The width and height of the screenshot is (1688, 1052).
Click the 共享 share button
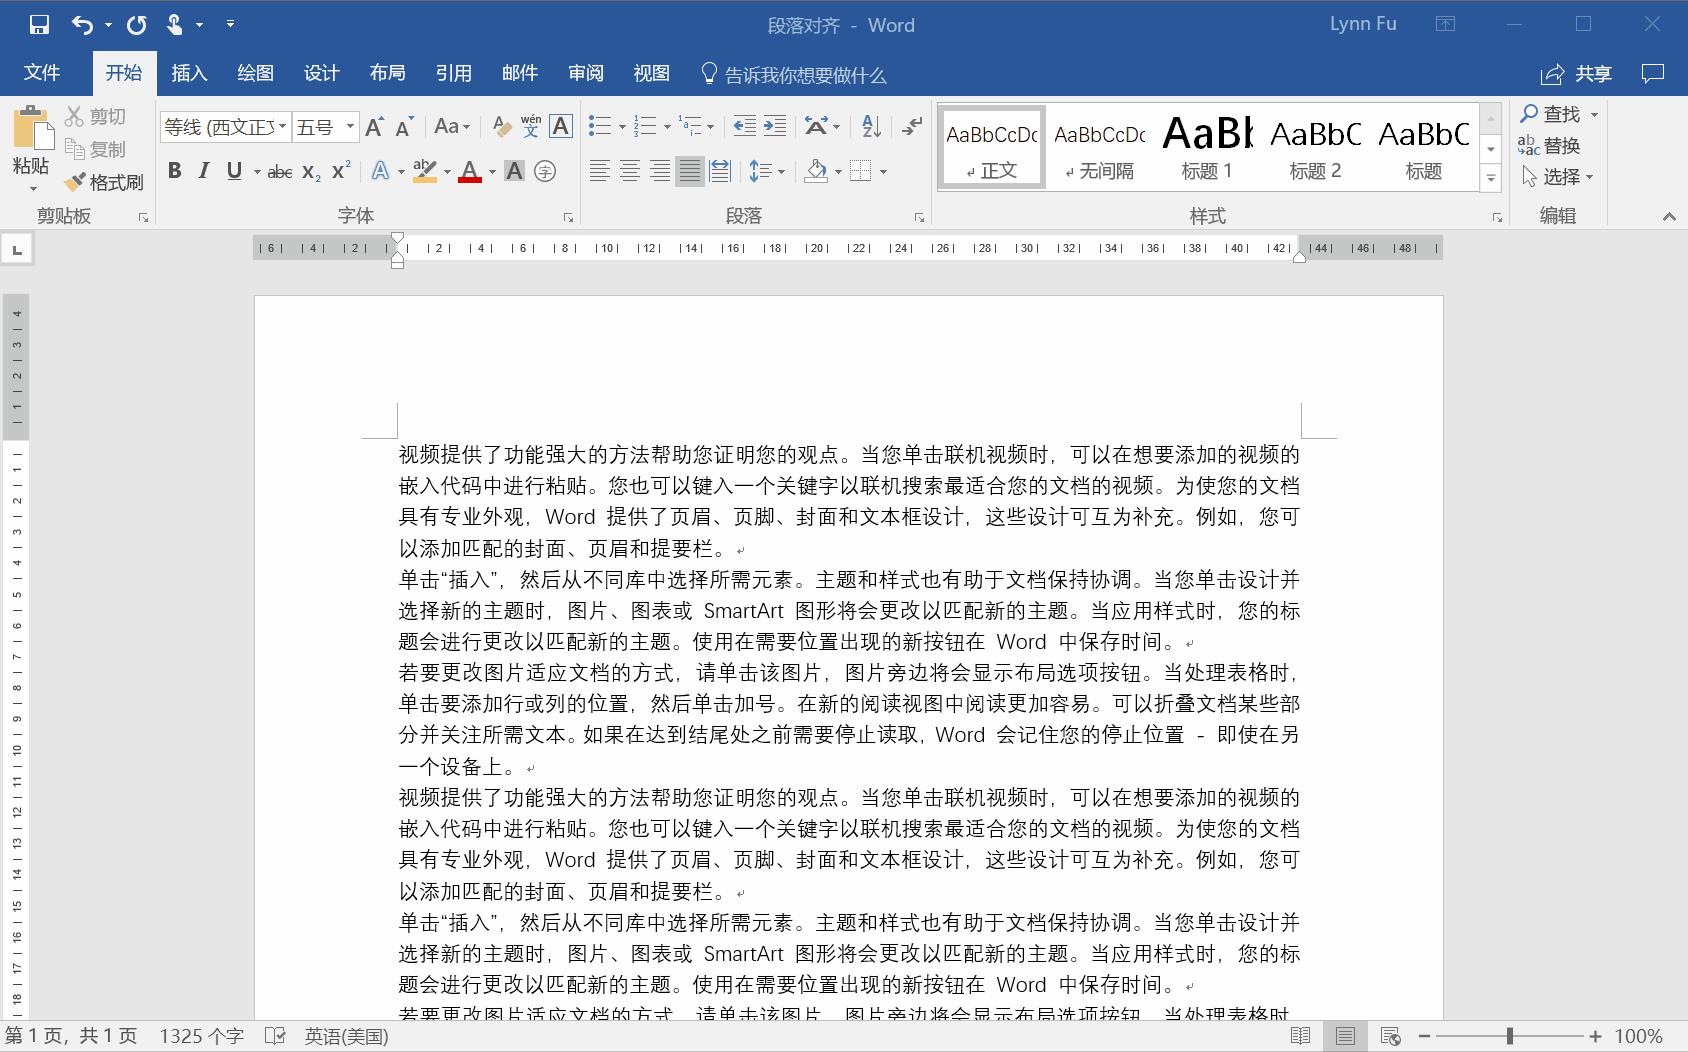(1575, 73)
